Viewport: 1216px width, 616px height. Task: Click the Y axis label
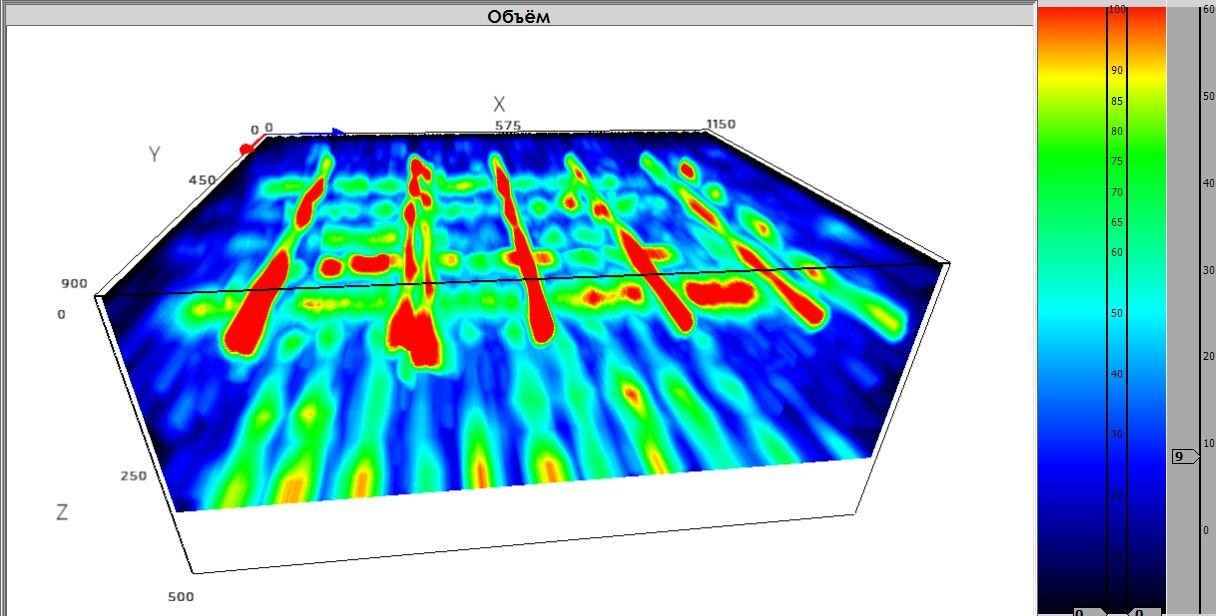154,154
